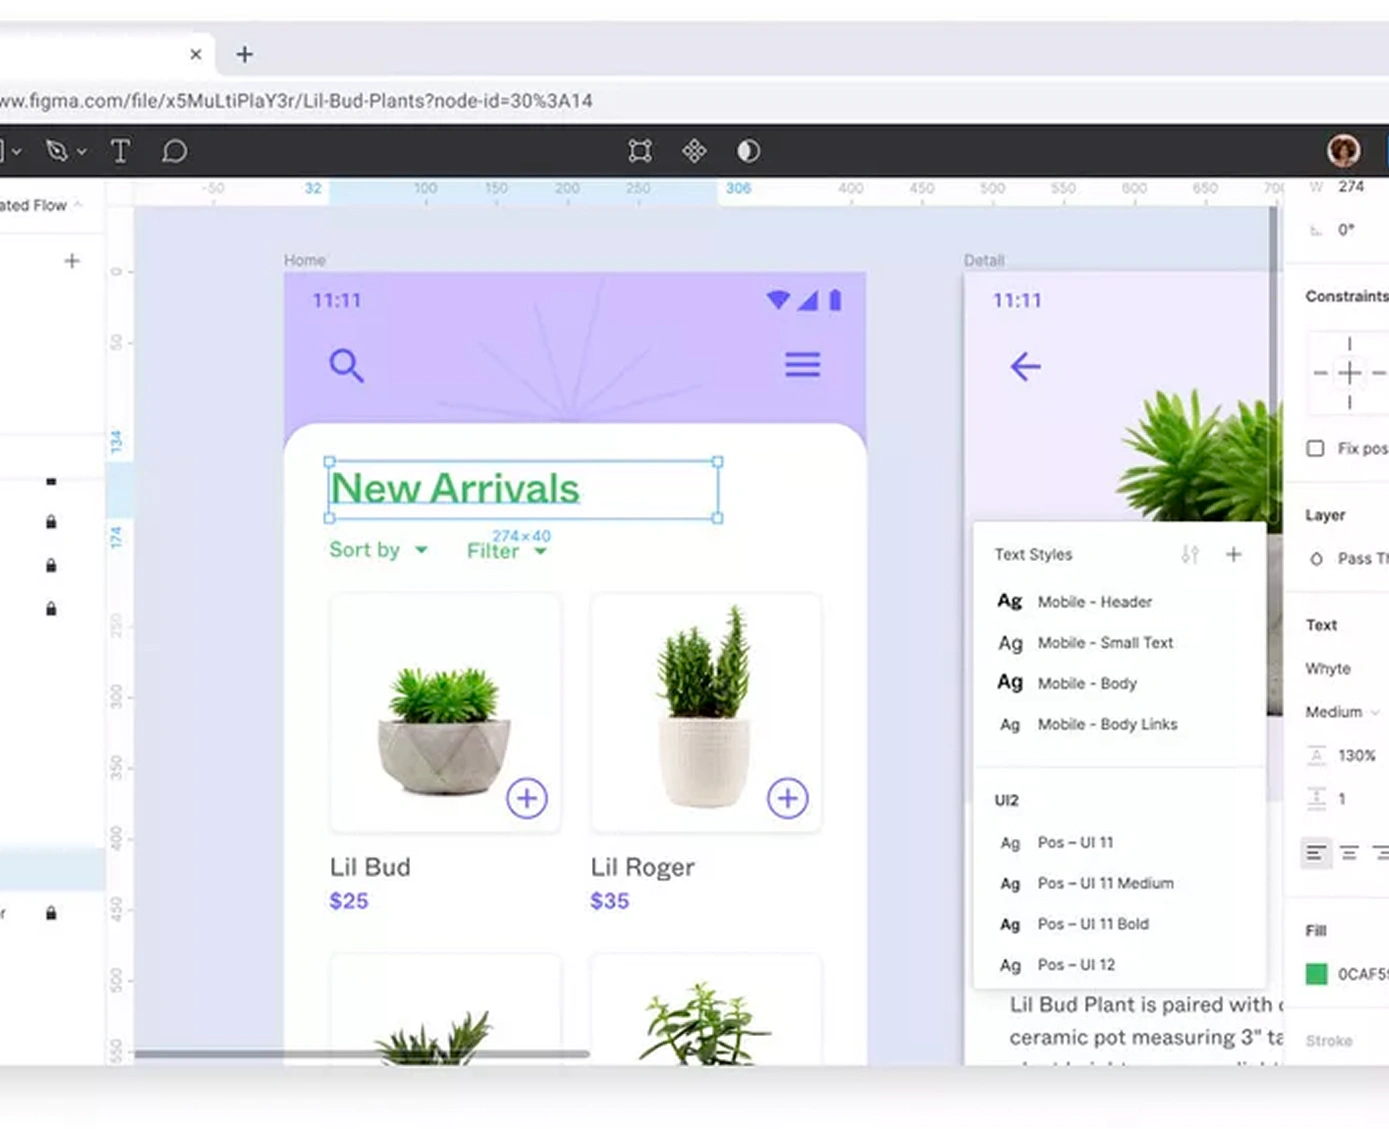The height and width of the screenshot is (1129, 1389).
Task: Select the Pen tool in Figma toolbar
Action: pyautogui.click(x=57, y=151)
